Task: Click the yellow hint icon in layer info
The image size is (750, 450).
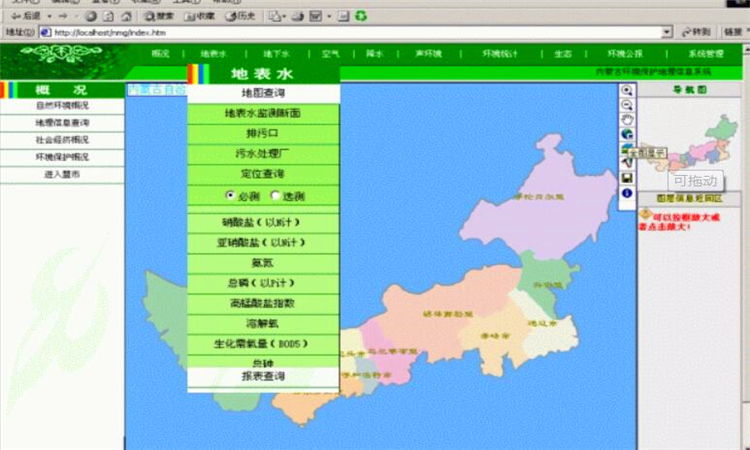Action: tap(646, 214)
